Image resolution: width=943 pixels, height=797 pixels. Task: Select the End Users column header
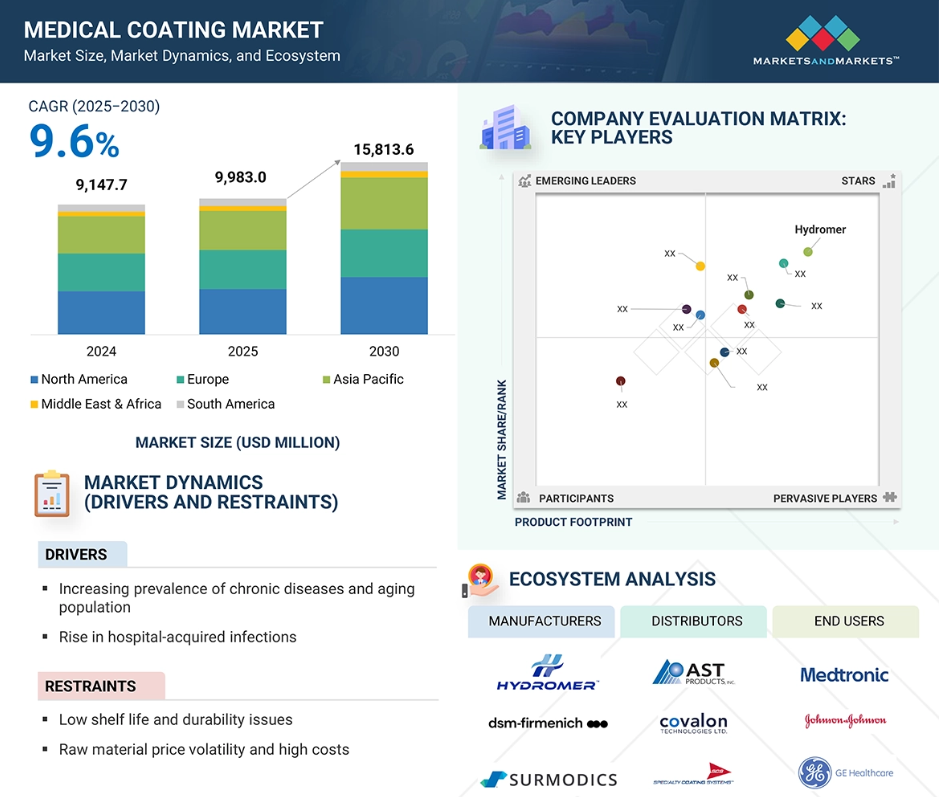[x=846, y=621]
